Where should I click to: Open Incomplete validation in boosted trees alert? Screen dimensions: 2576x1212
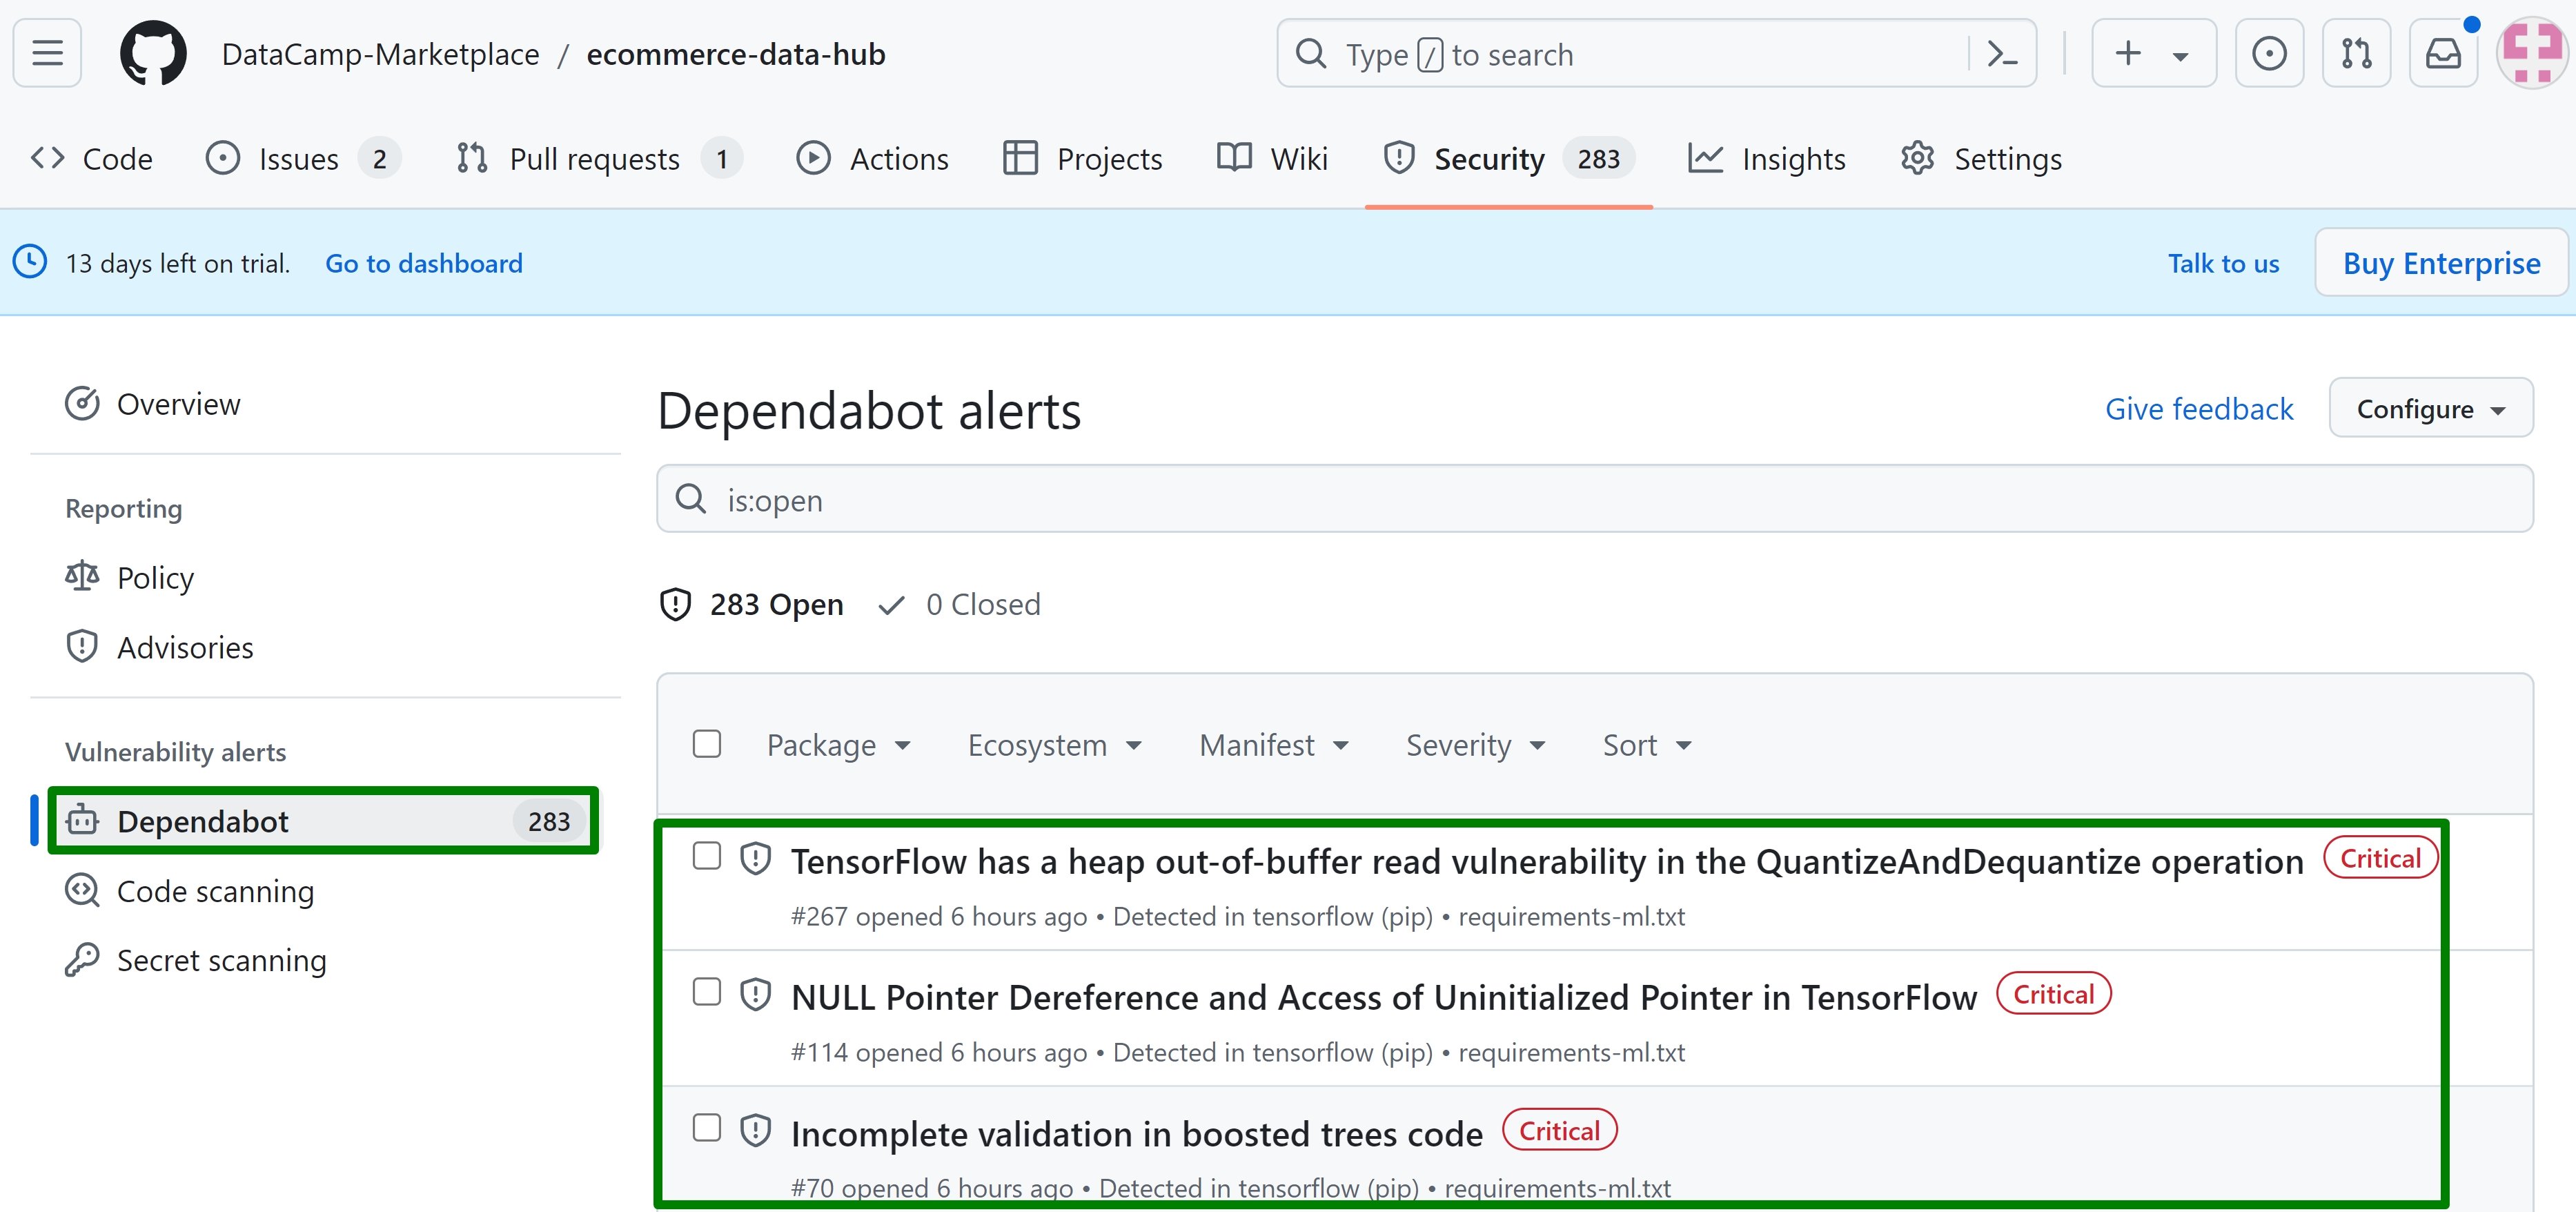coord(1137,1133)
